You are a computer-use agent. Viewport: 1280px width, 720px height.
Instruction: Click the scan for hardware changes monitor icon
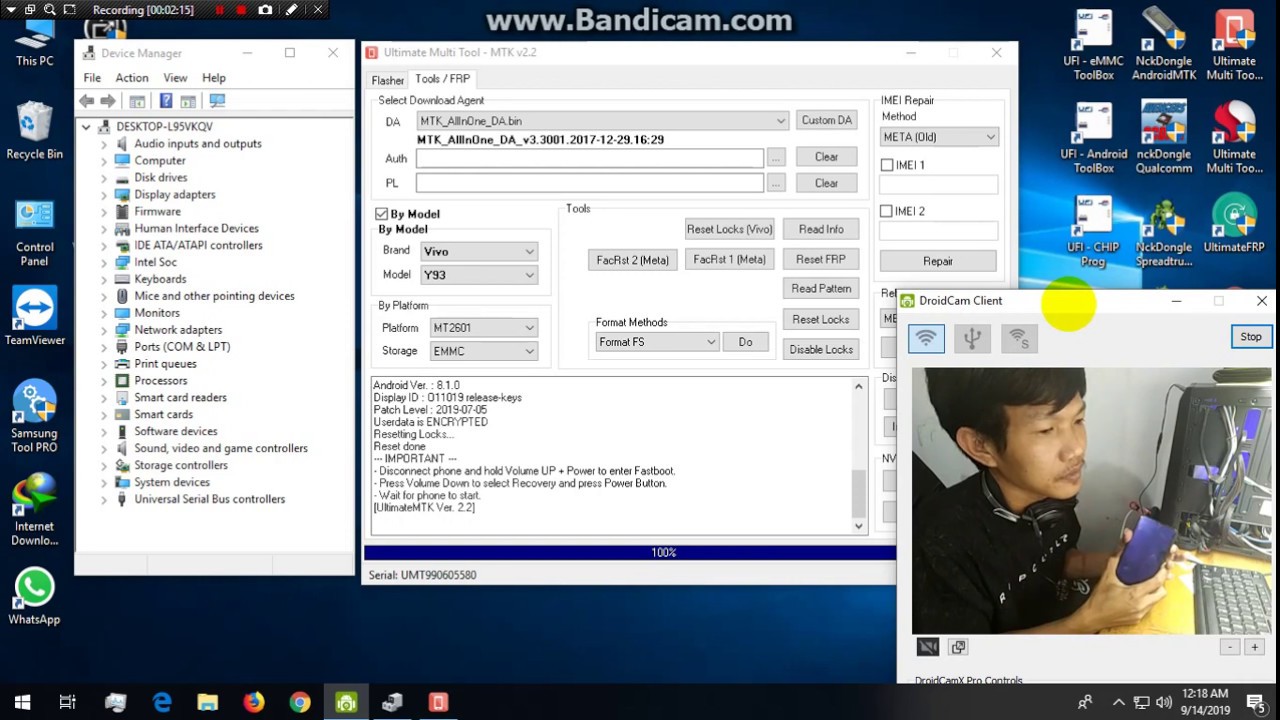[x=217, y=101]
